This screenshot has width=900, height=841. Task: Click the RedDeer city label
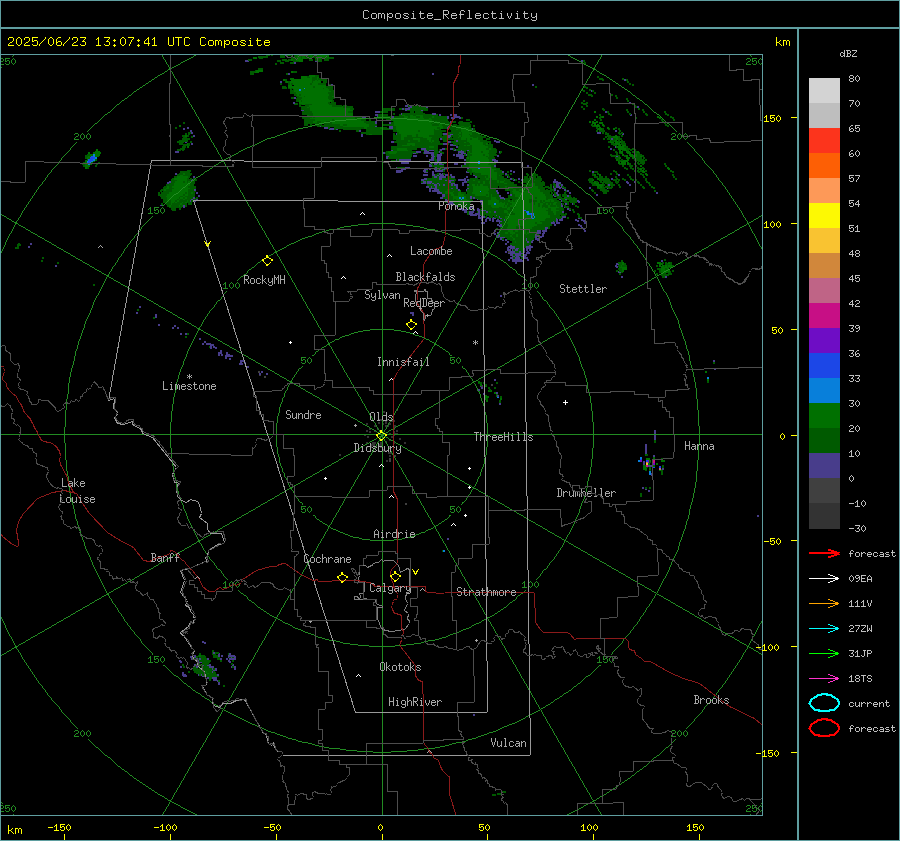[424, 303]
